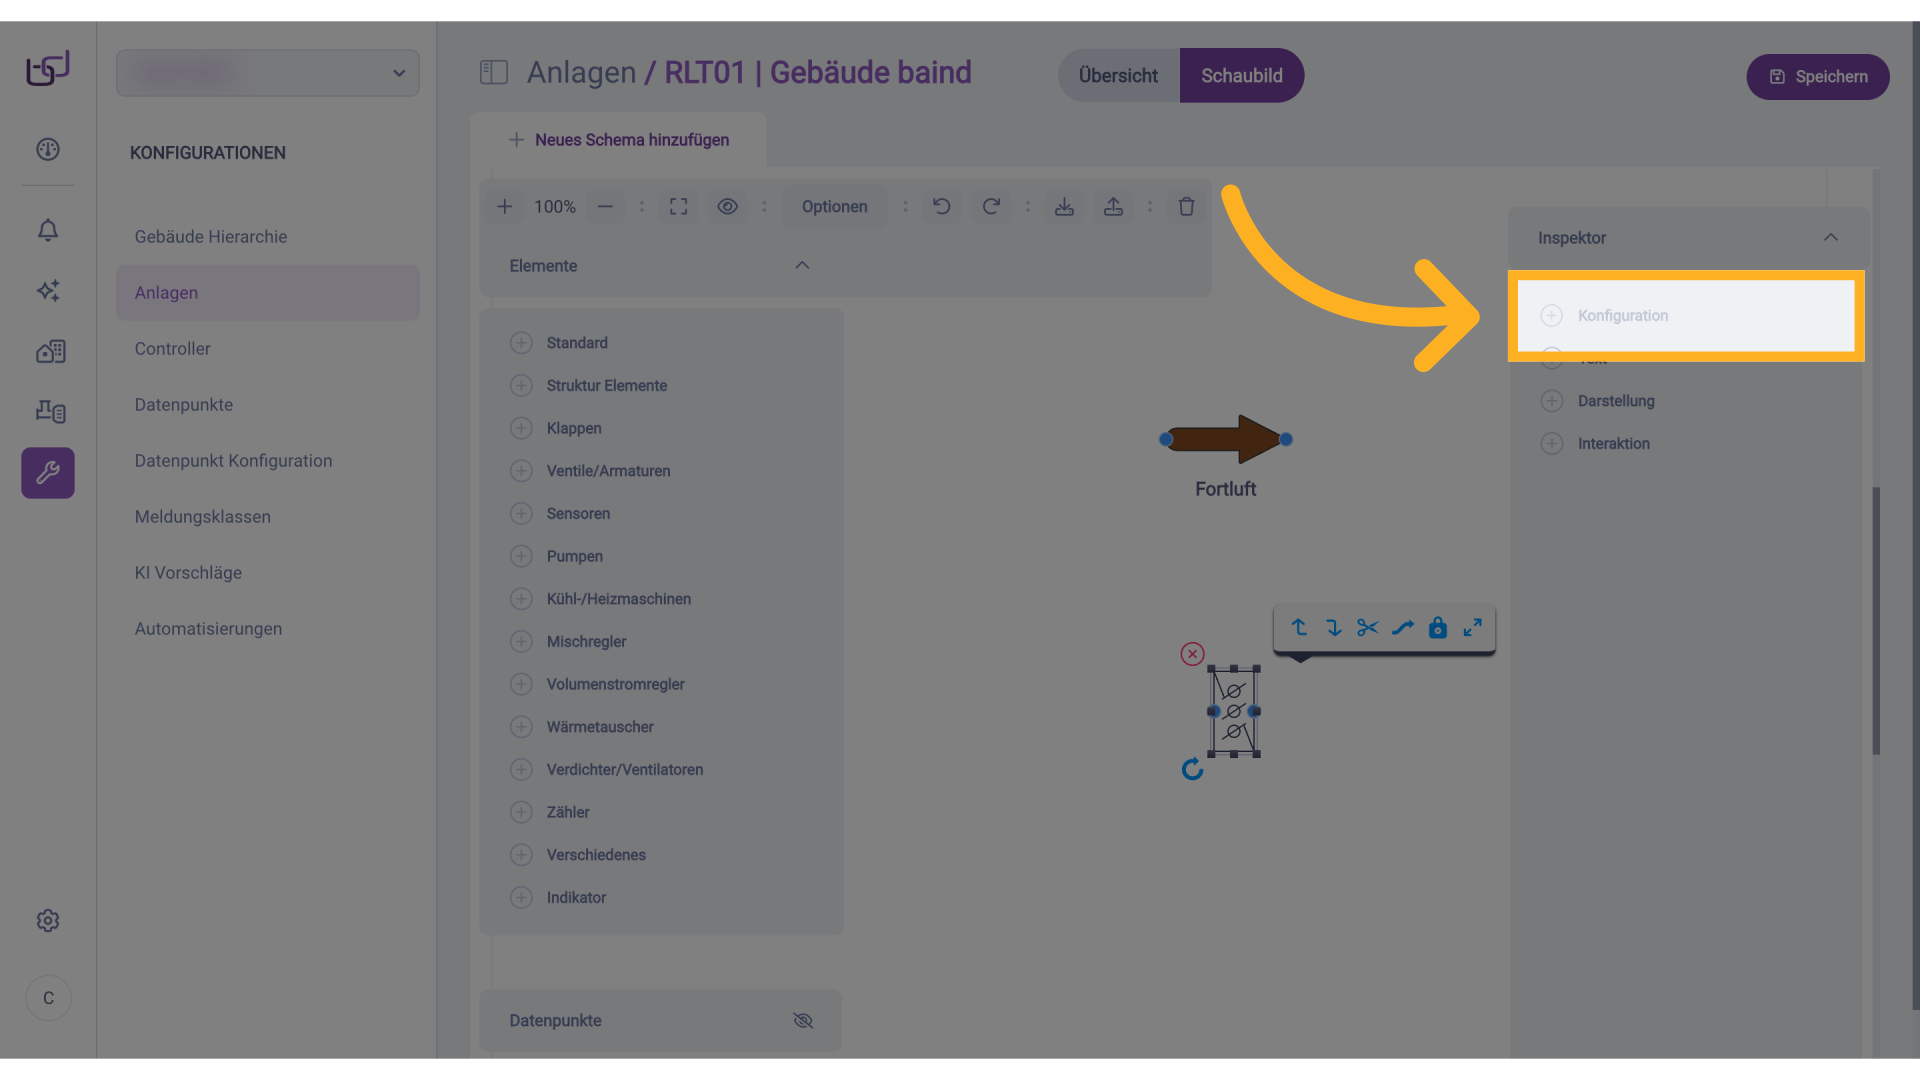Click the blue rotate handle below the element
Image resolution: width=1920 pixels, height=1080 pixels.
click(x=1192, y=769)
